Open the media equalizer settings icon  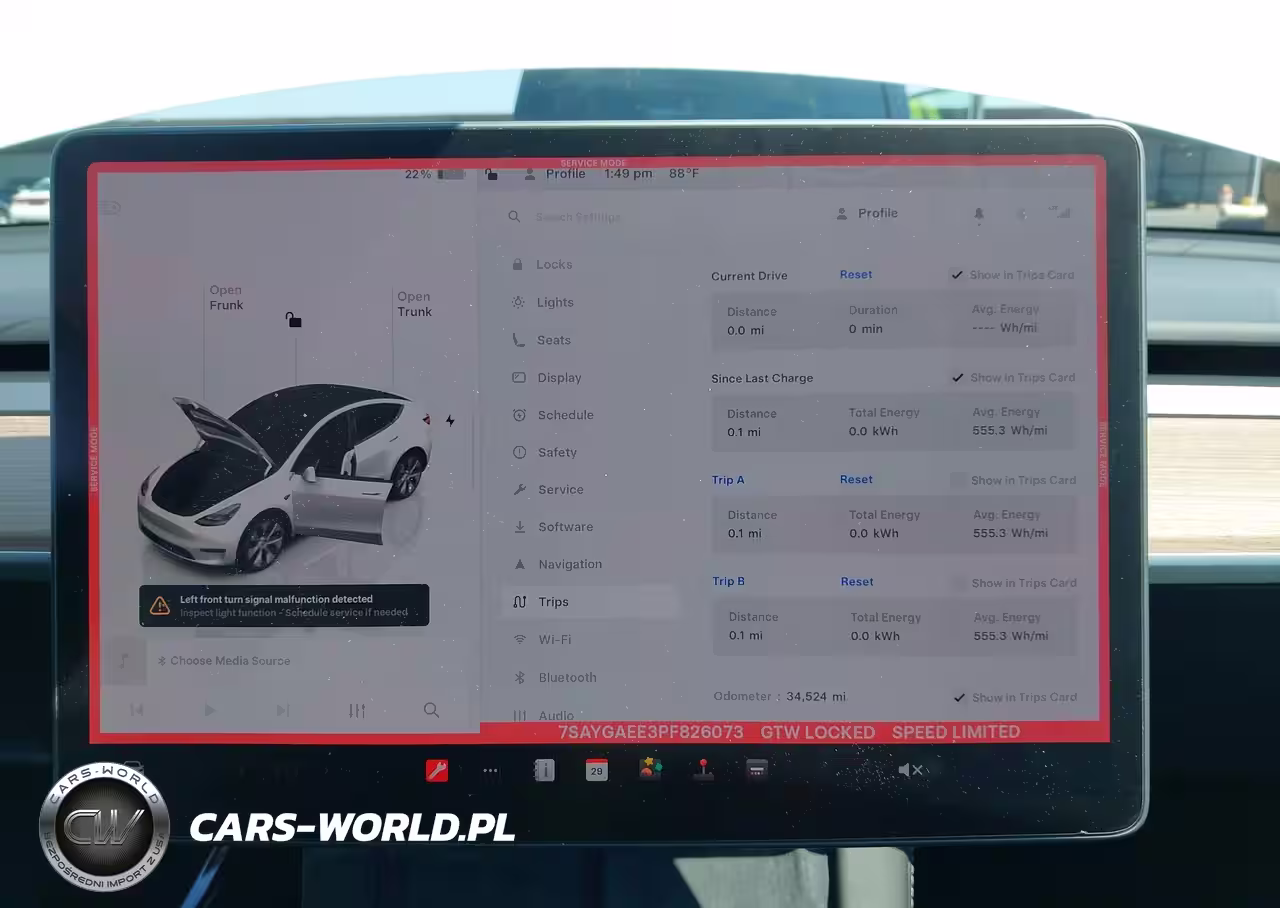click(x=357, y=710)
